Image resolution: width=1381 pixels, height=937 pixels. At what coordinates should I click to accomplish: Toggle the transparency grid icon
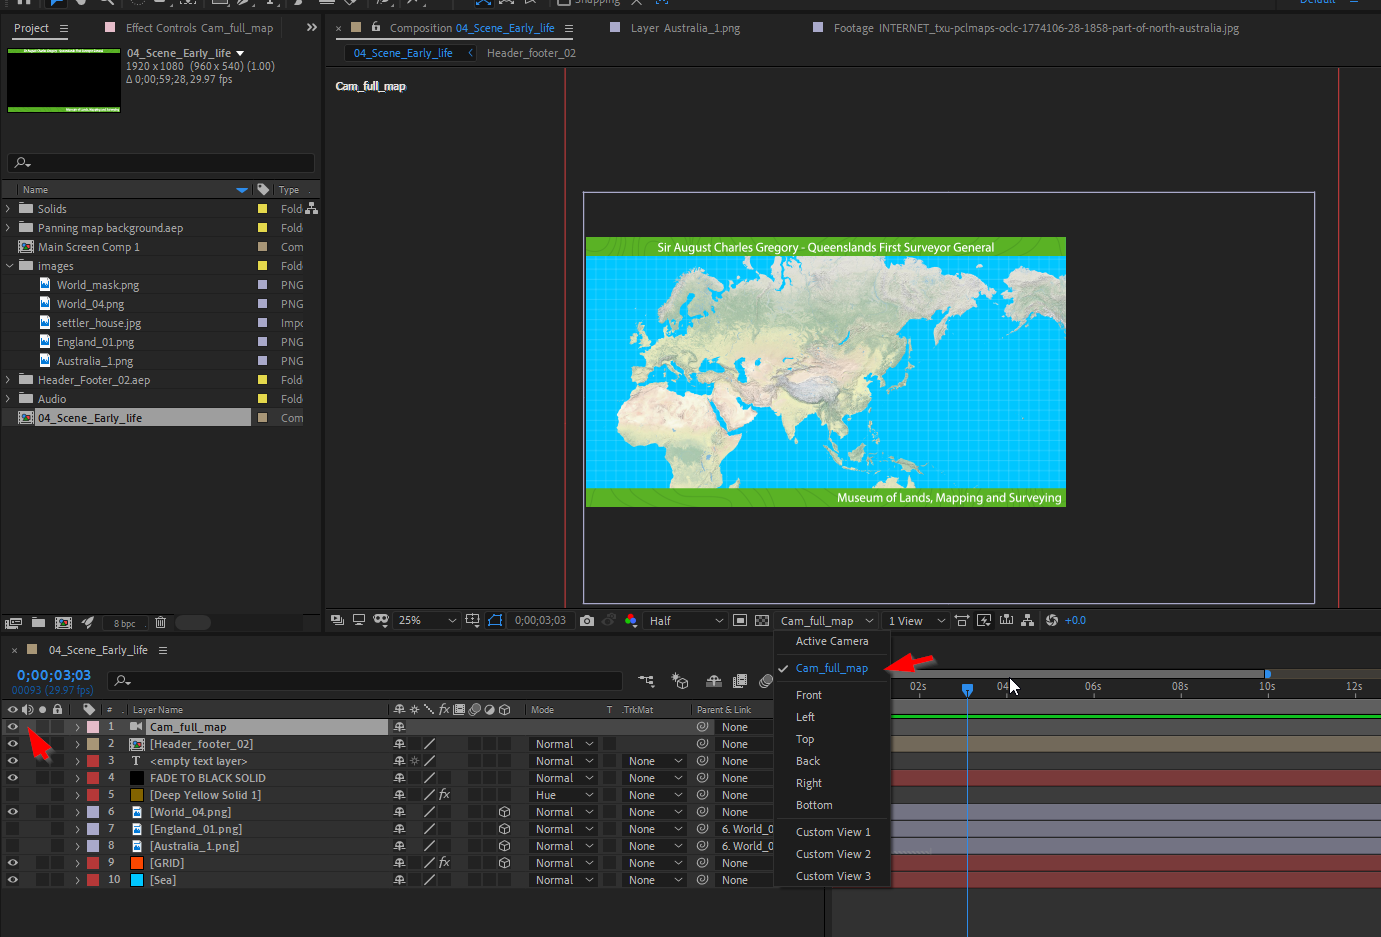(762, 621)
